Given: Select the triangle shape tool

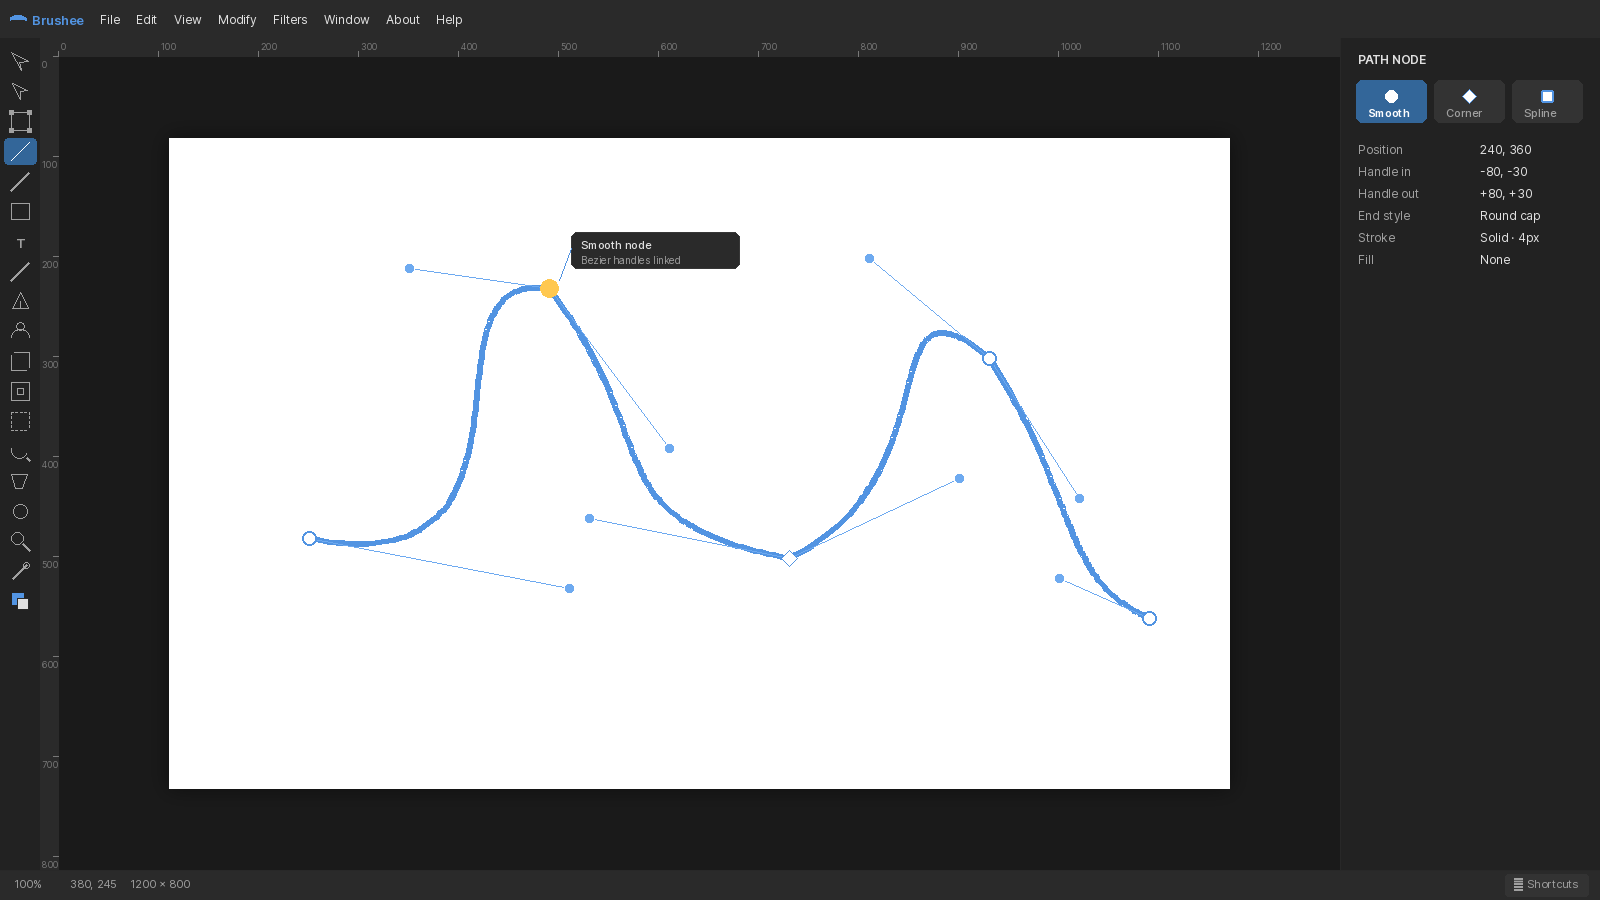Looking at the screenshot, I should coord(20,302).
